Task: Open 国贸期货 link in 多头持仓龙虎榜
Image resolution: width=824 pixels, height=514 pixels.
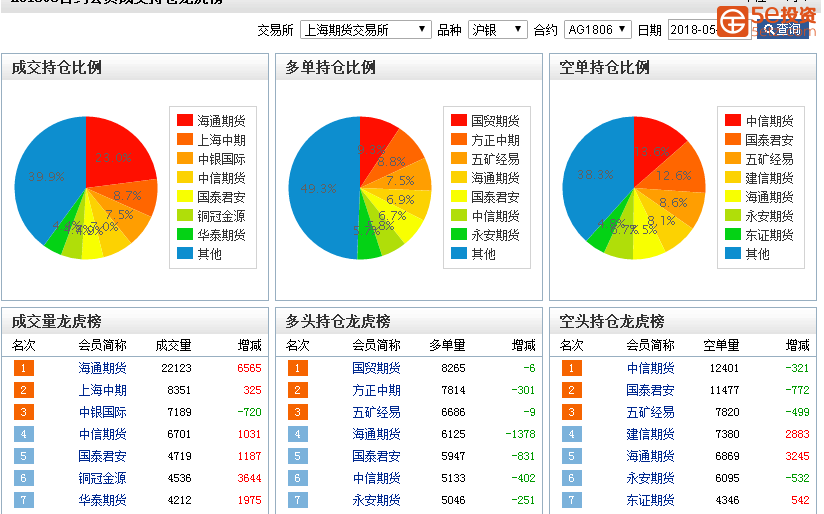Action: pos(376,368)
